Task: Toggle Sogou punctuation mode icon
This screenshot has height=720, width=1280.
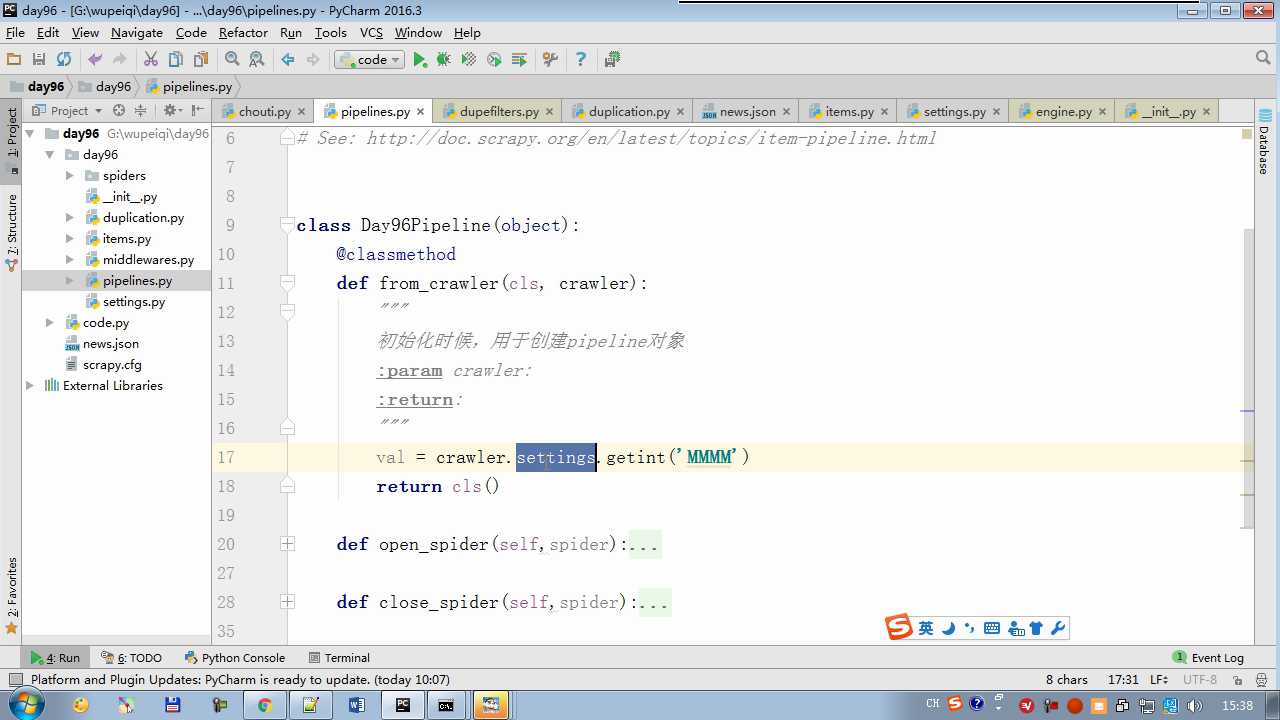Action: (969, 629)
